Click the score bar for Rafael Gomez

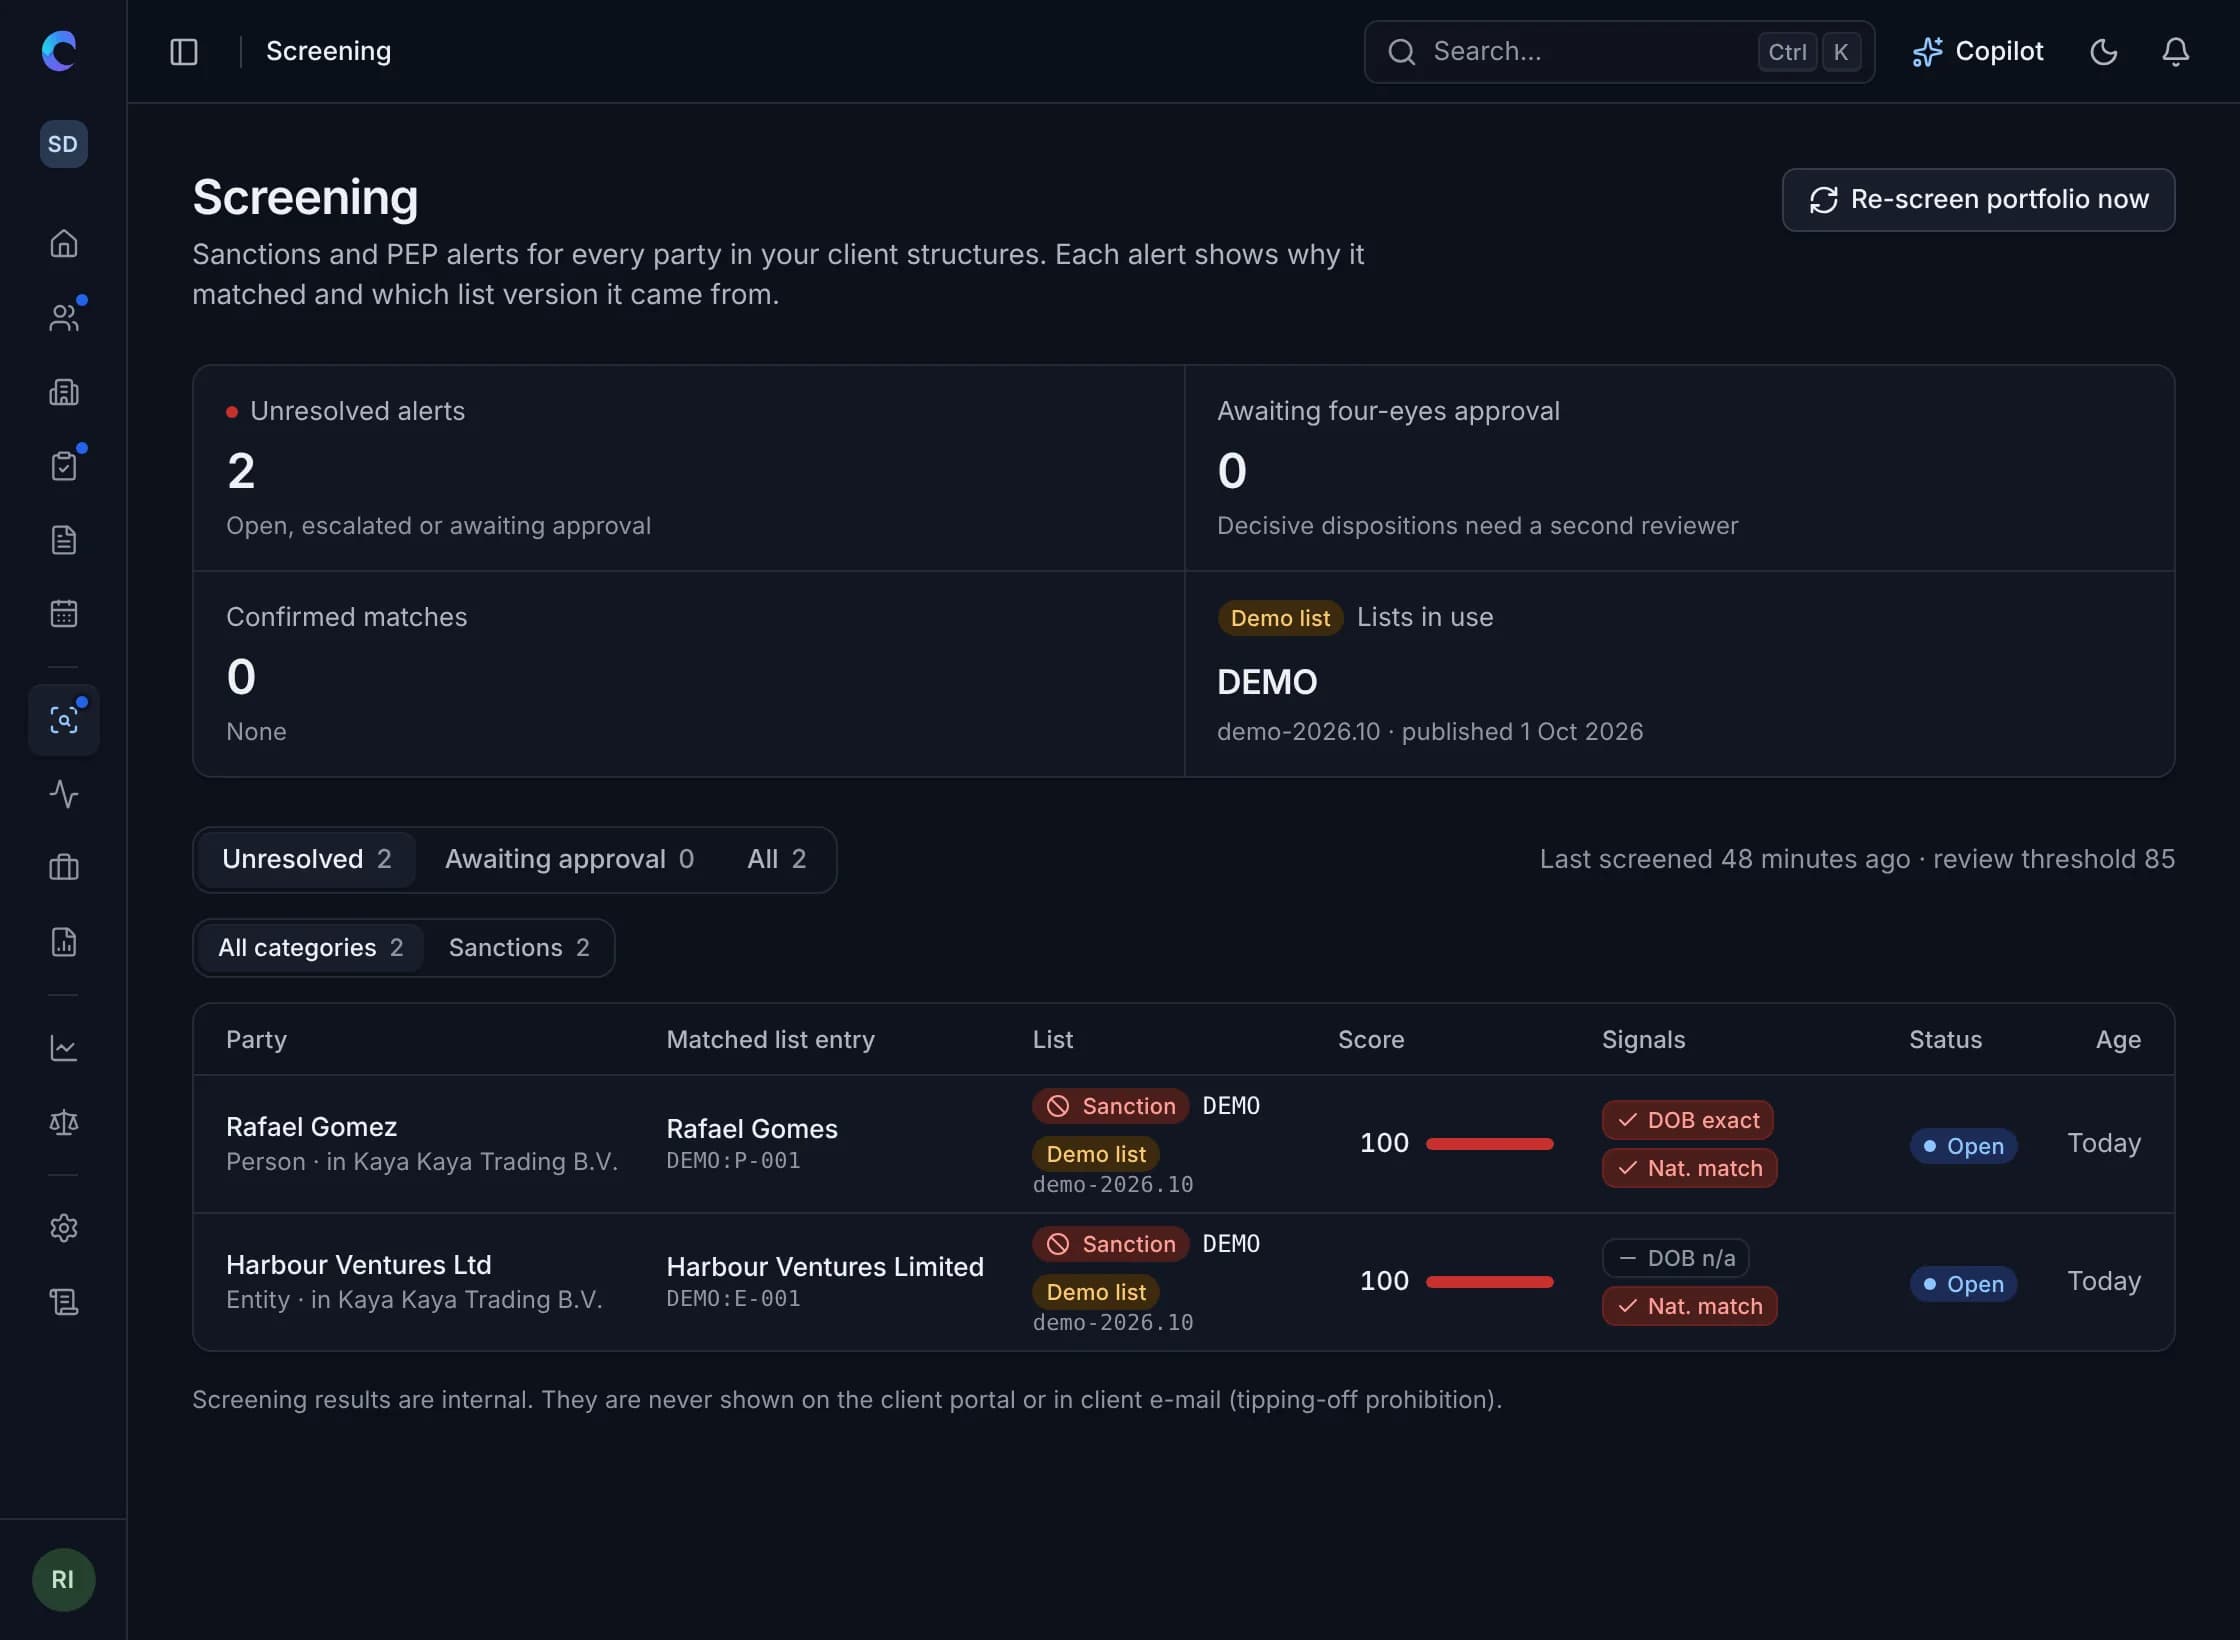[1489, 1144]
